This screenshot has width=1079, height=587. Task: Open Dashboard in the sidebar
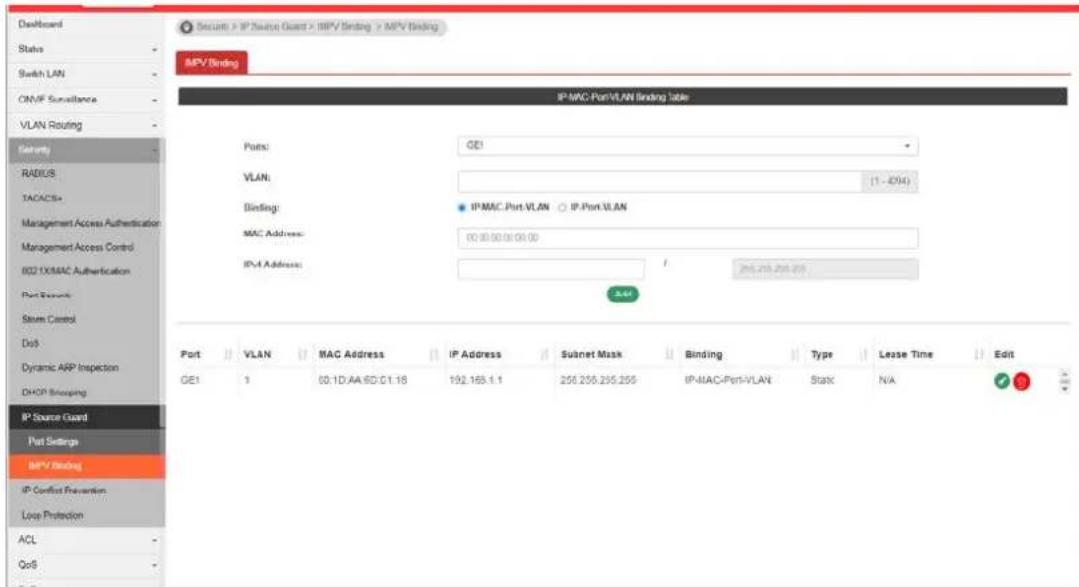(41, 24)
